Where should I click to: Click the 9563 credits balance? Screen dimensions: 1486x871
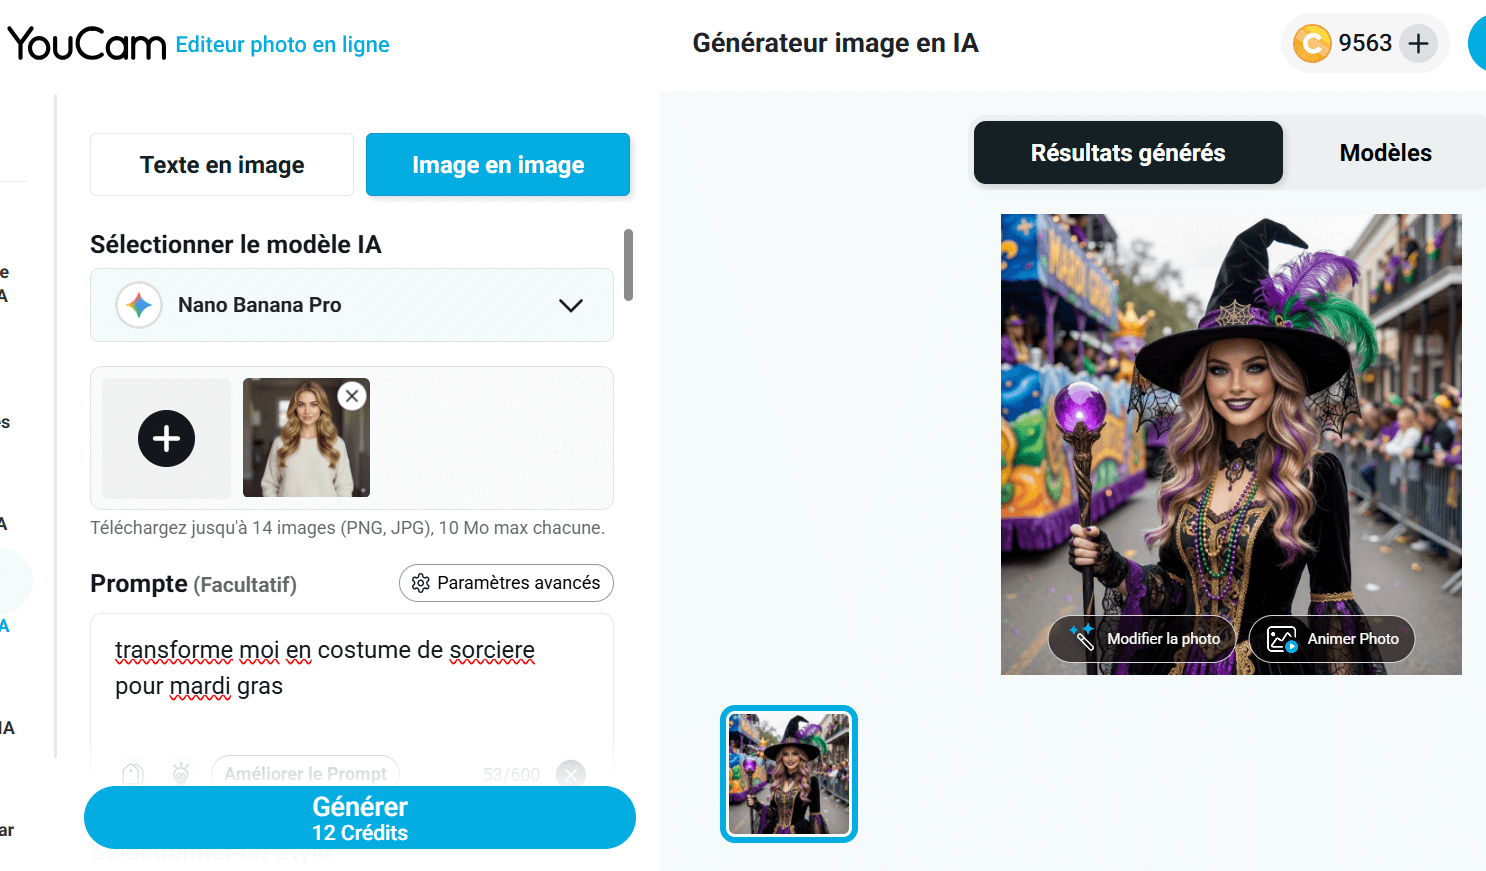tap(1365, 43)
